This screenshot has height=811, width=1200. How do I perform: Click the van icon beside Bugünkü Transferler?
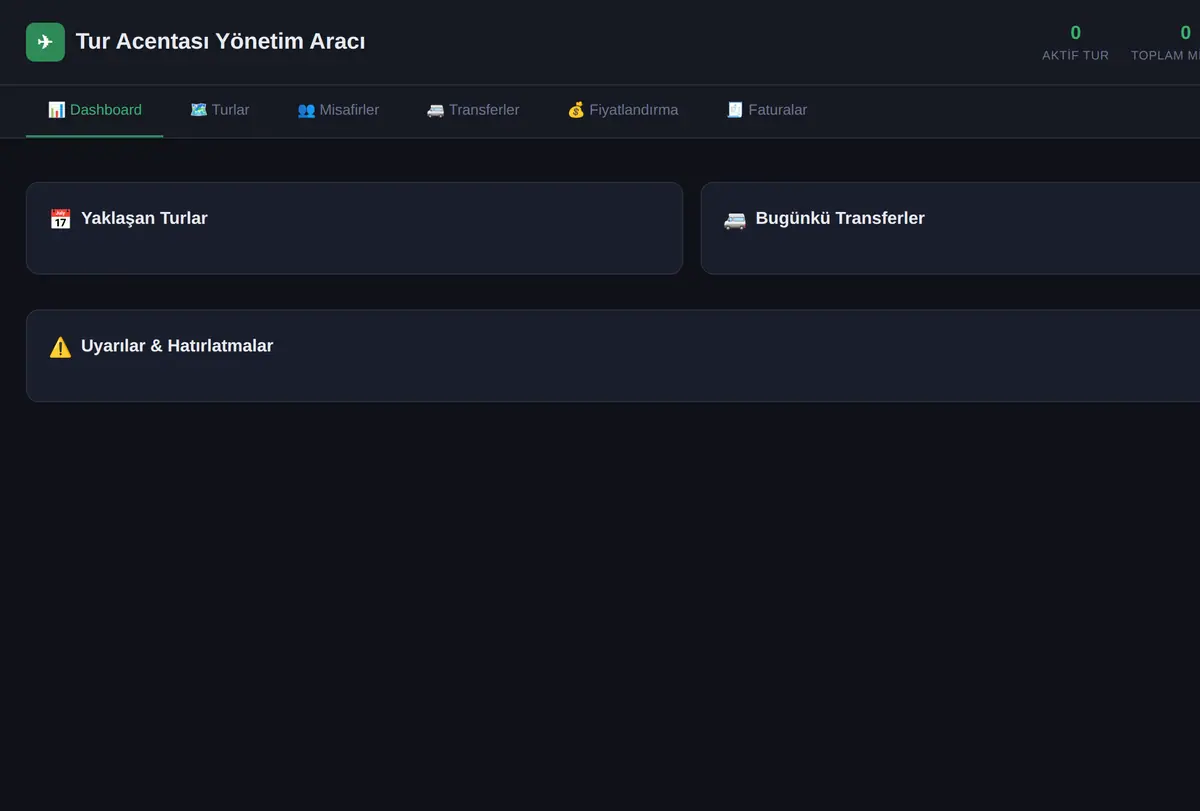[x=735, y=219]
